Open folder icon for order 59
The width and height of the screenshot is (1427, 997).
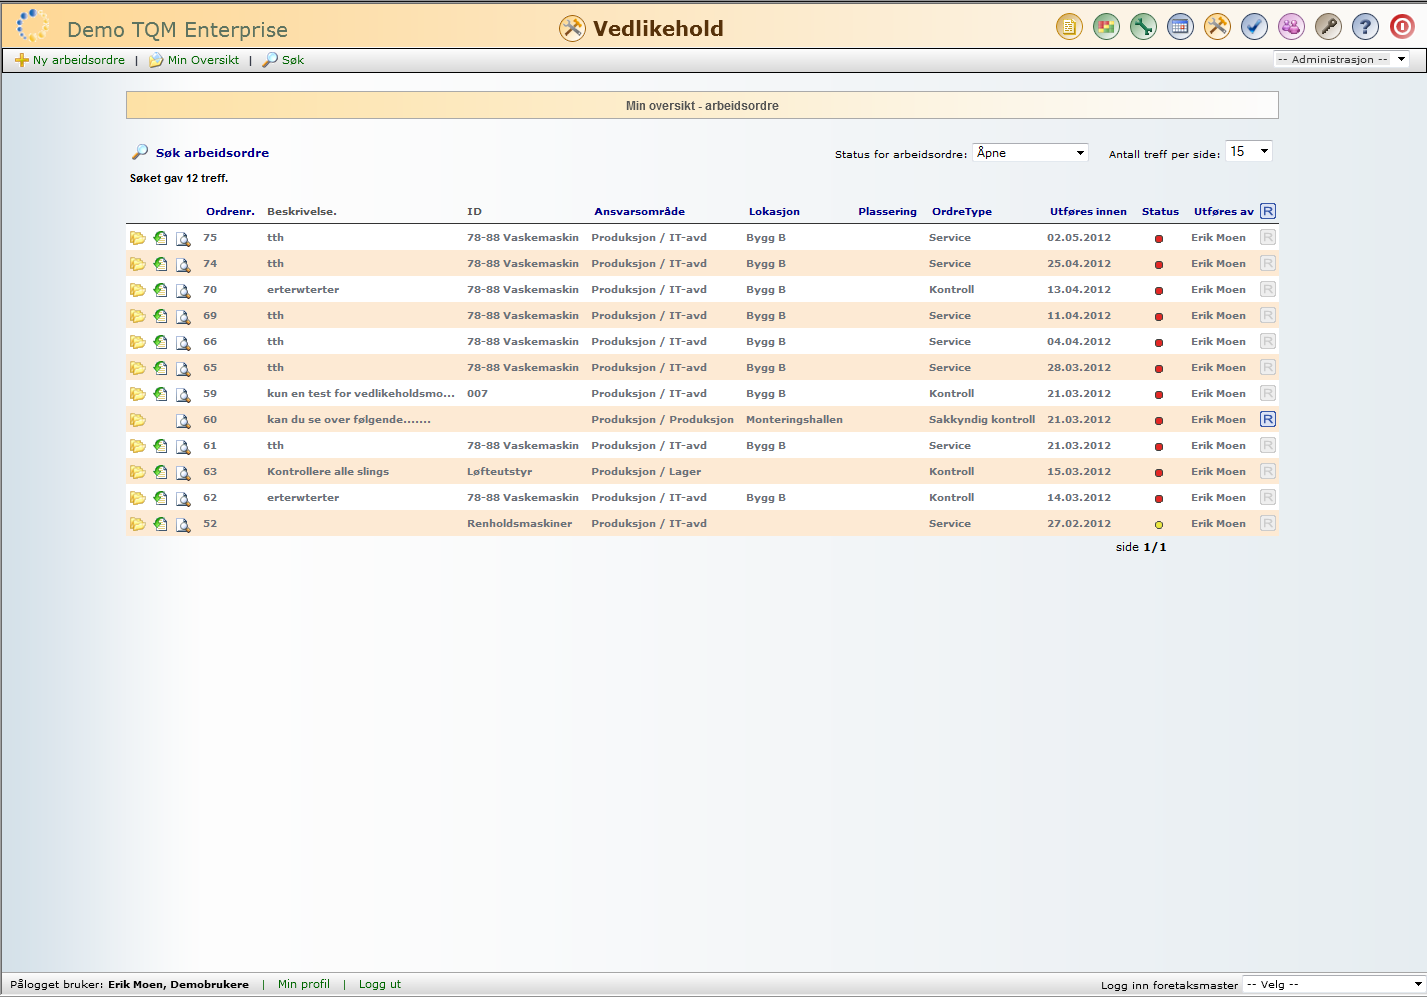click(138, 394)
